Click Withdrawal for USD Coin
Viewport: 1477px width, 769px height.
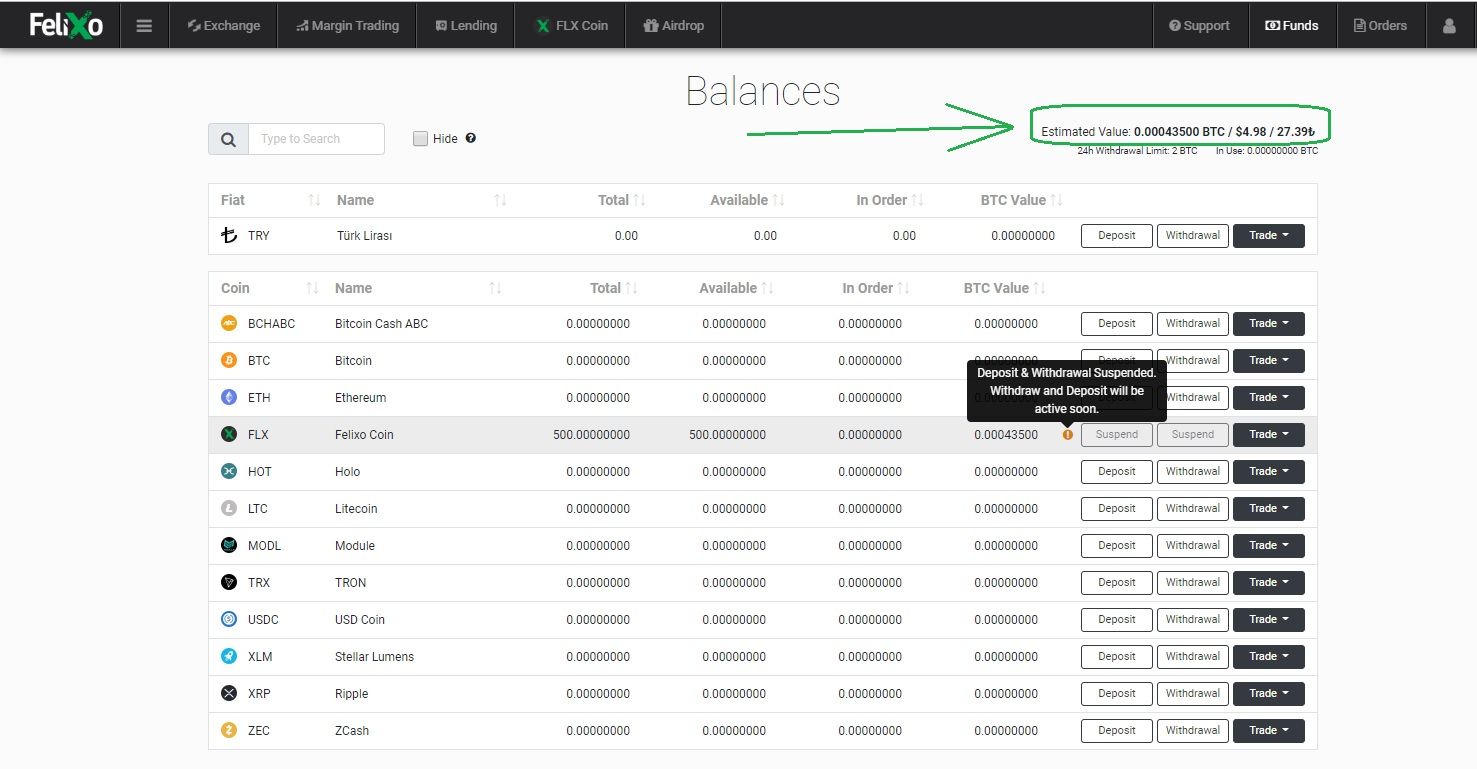[x=1193, y=620]
